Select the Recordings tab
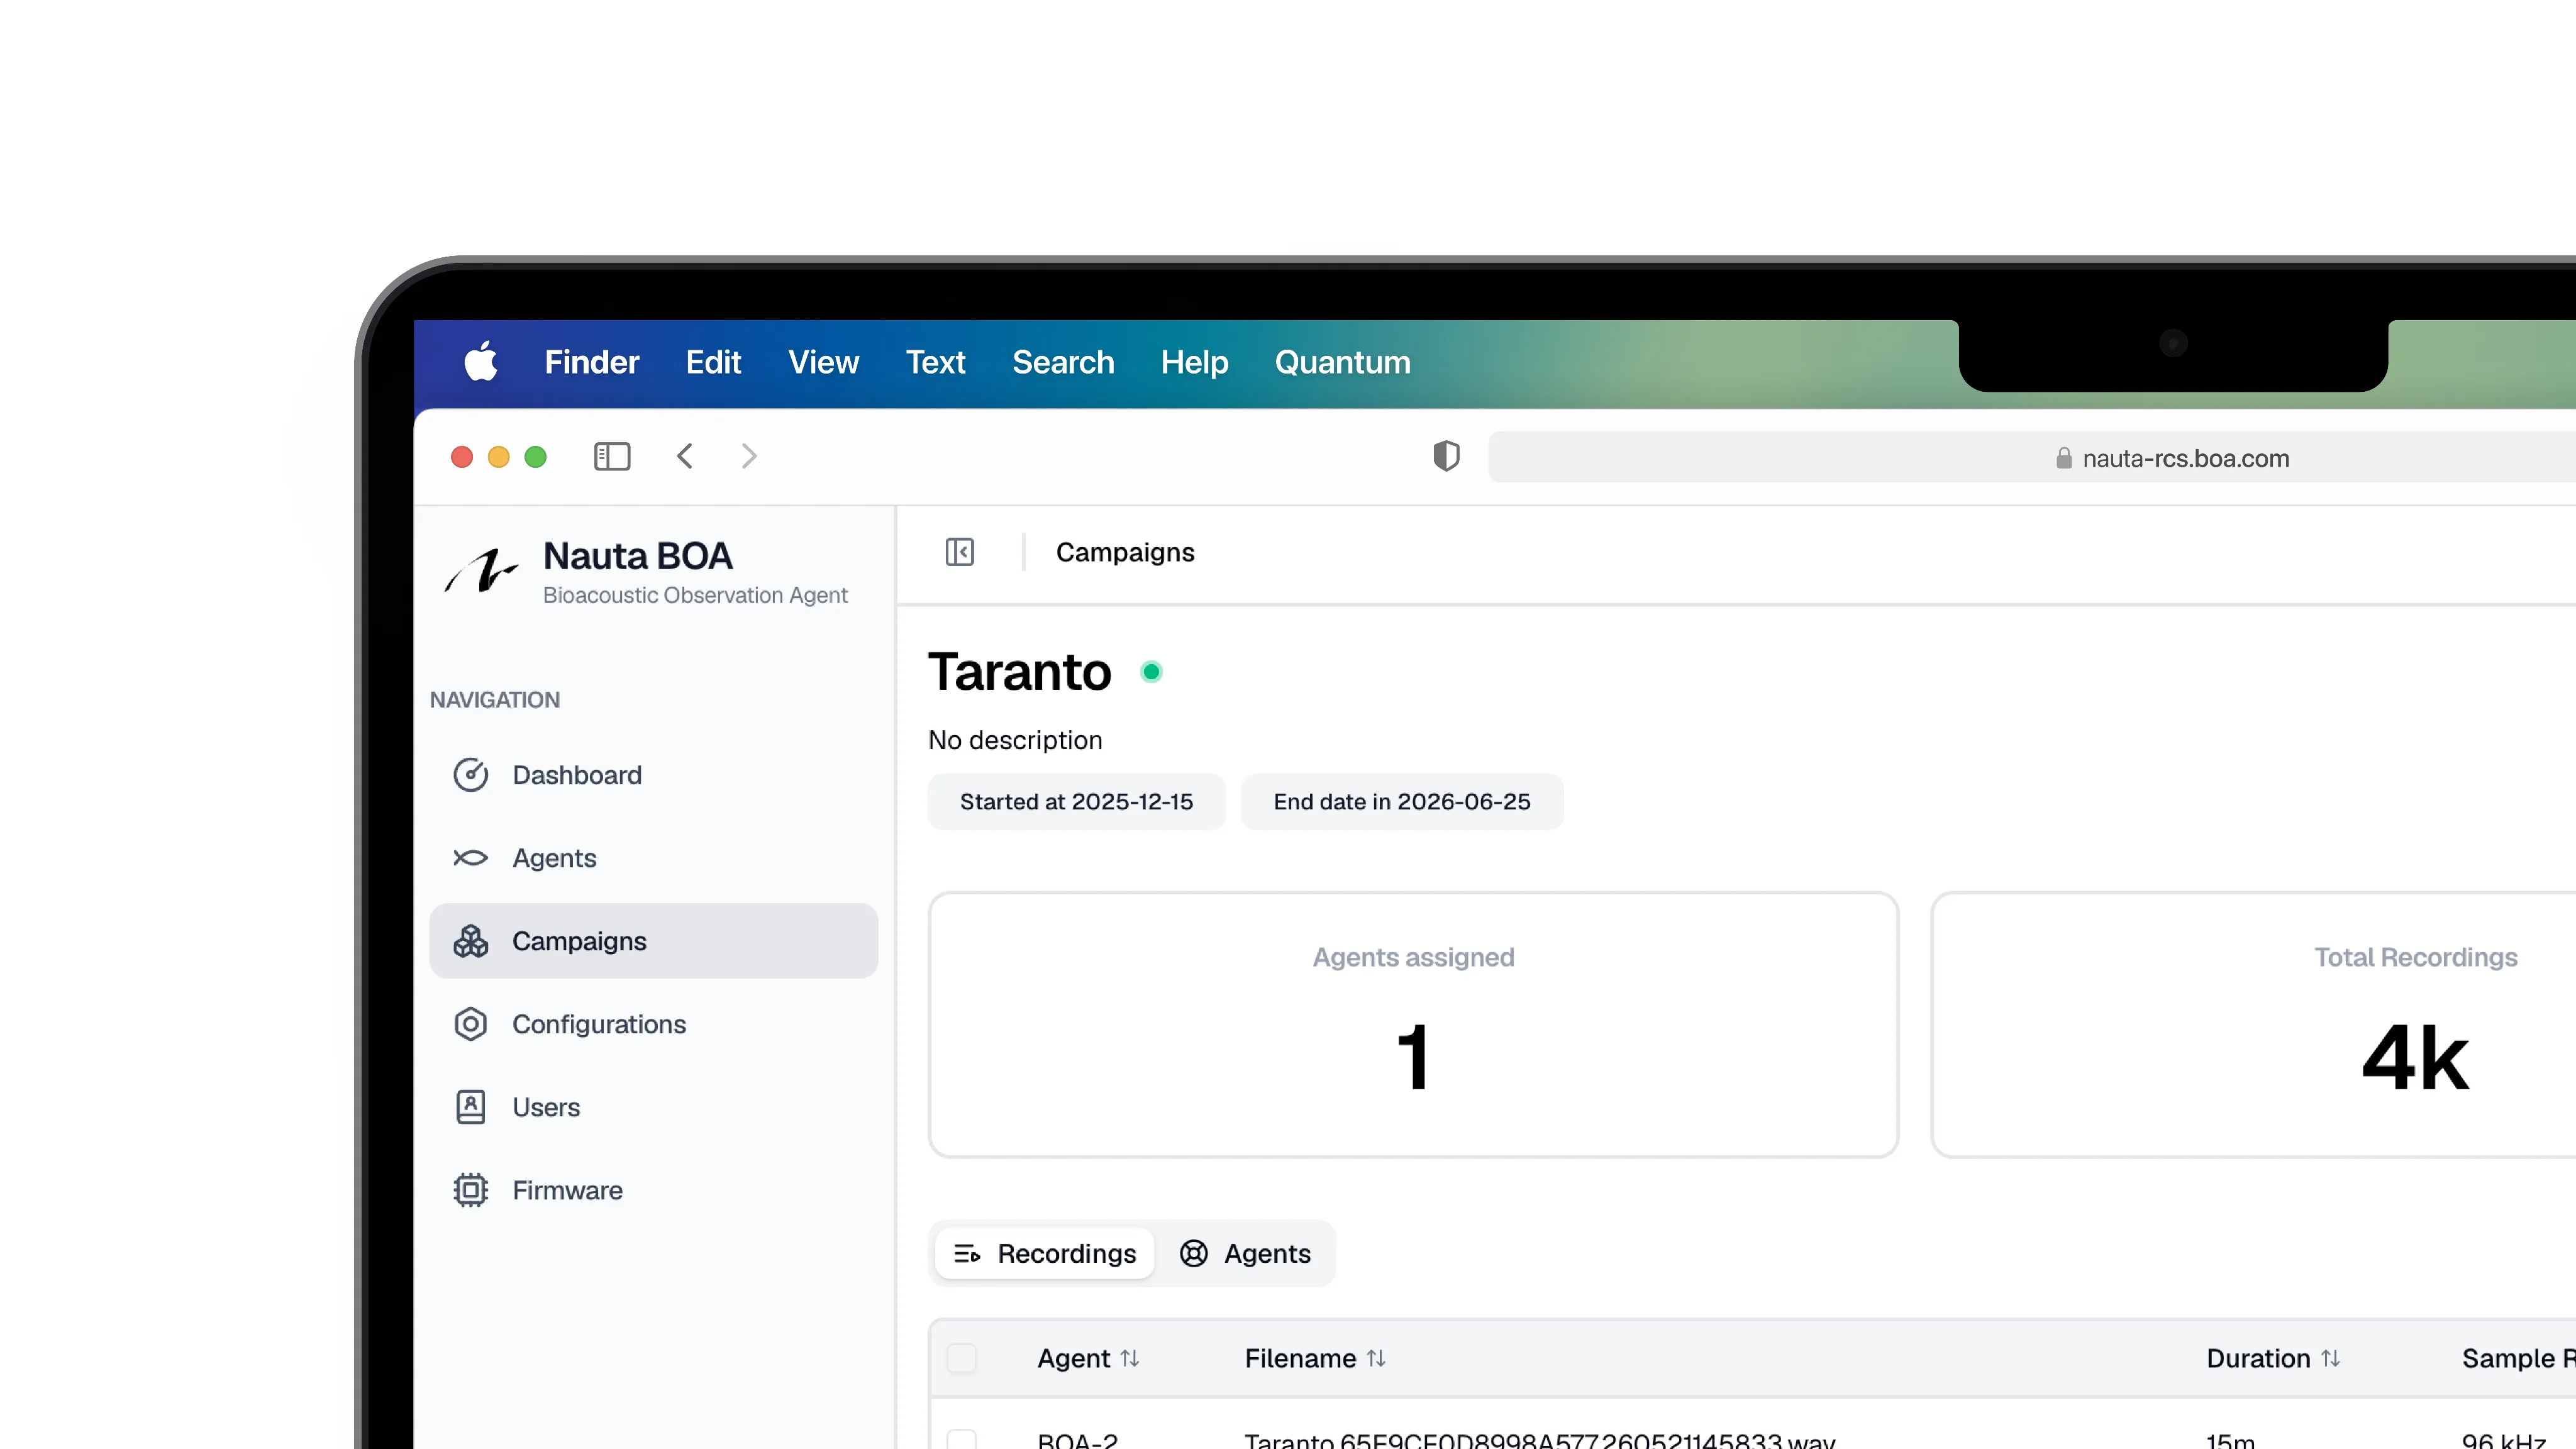Viewport: 2576px width, 1449px height. tap(1045, 1253)
